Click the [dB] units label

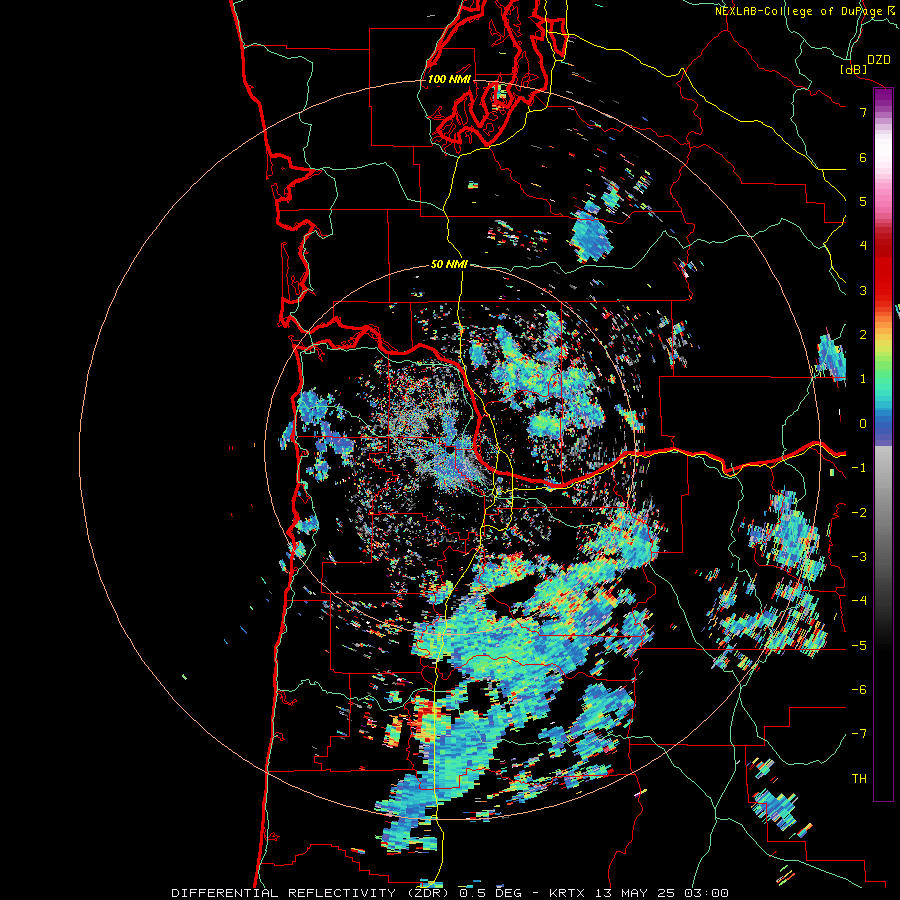coord(853,69)
